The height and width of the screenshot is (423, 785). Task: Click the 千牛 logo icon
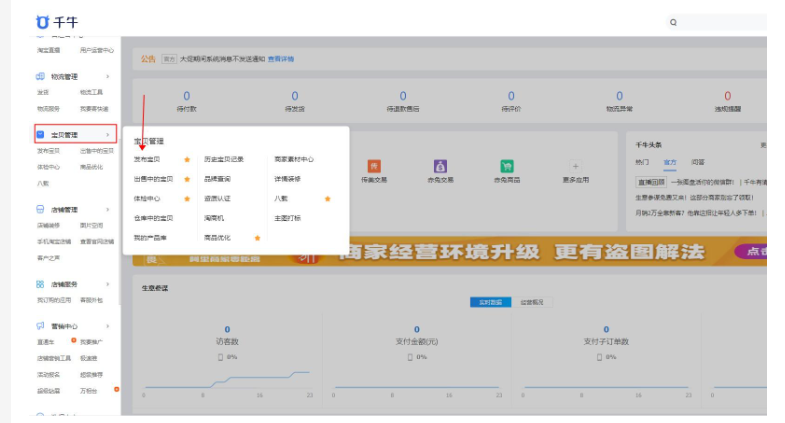click(43, 22)
